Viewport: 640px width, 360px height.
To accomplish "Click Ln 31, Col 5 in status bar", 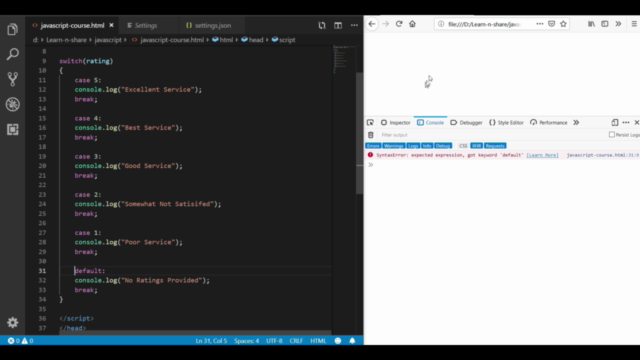I will pyautogui.click(x=211, y=340).
